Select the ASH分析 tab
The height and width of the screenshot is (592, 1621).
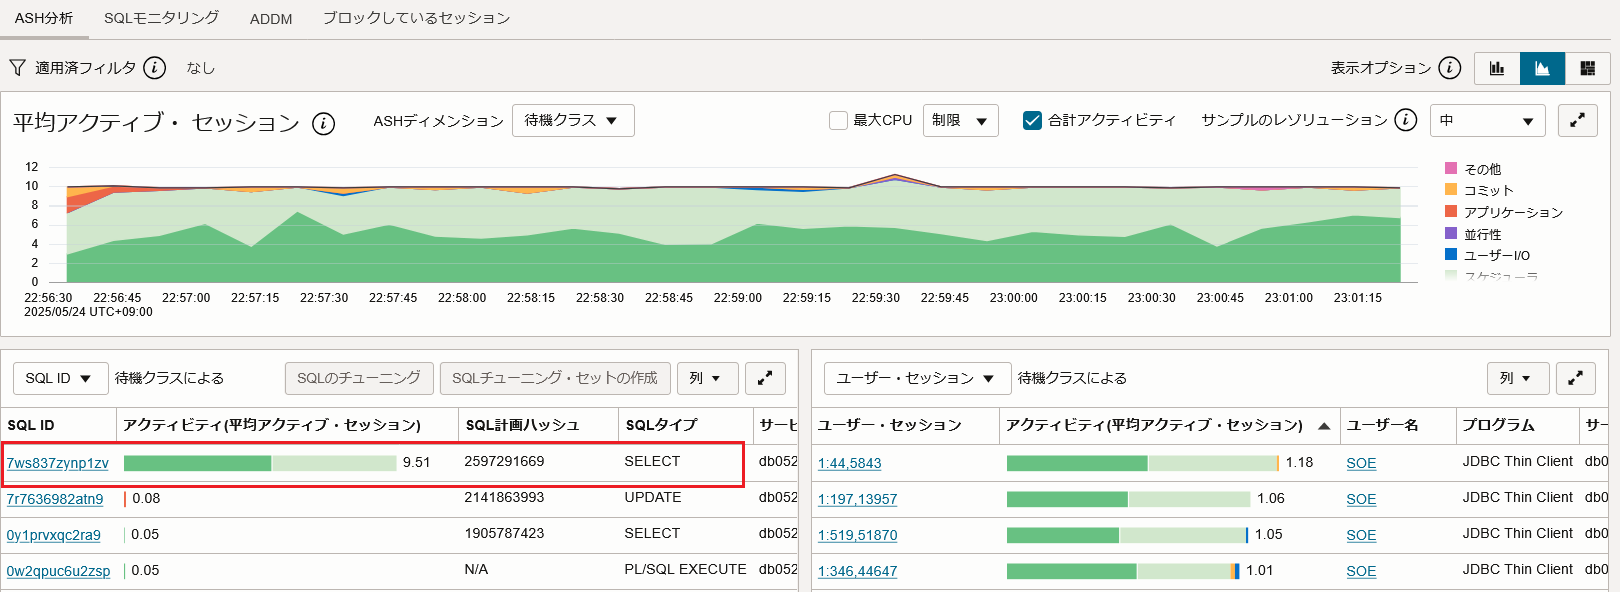pyautogui.click(x=43, y=18)
